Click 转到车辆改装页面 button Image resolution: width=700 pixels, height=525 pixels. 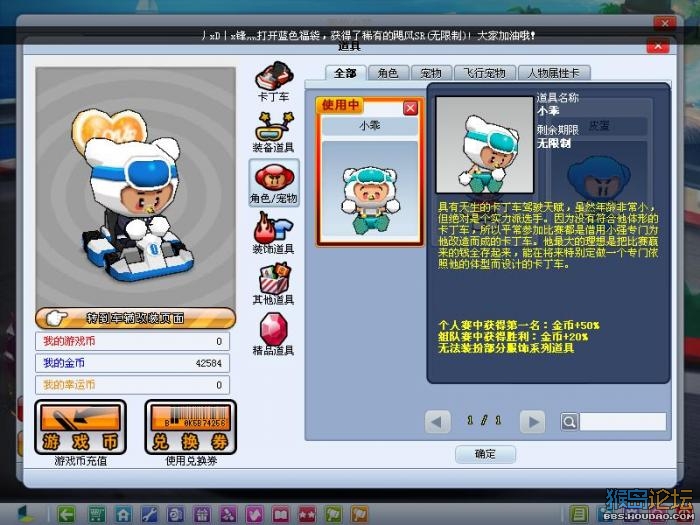(x=135, y=318)
